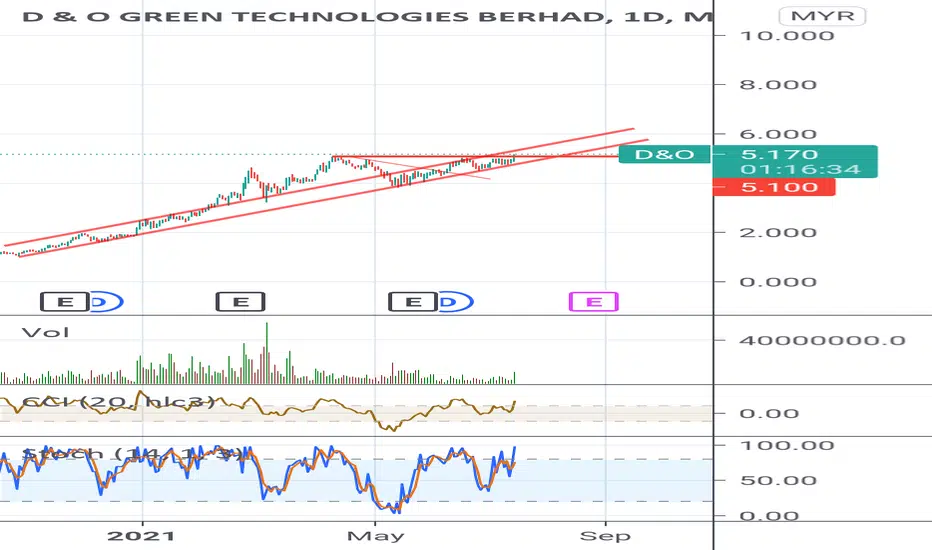The width and height of the screenshot is (932, 550).
Task: Click the 10.000 price scale value
Action: click(x=787, y=36)
